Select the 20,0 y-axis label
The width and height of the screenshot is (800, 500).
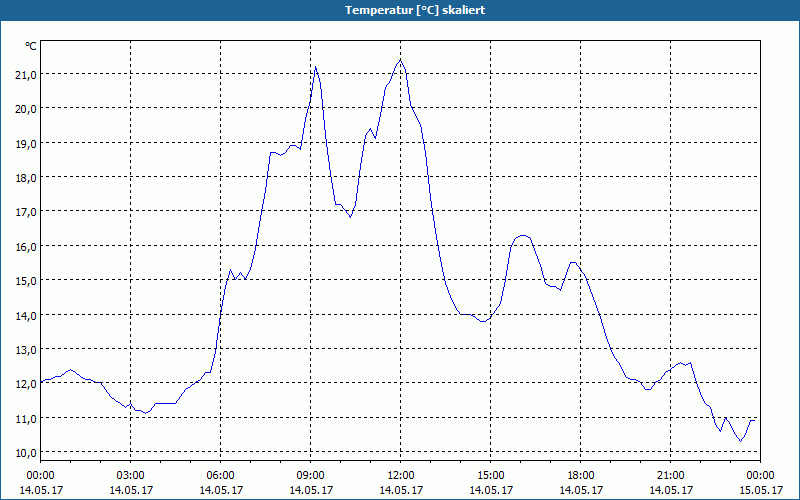click(x=27, y=109)
